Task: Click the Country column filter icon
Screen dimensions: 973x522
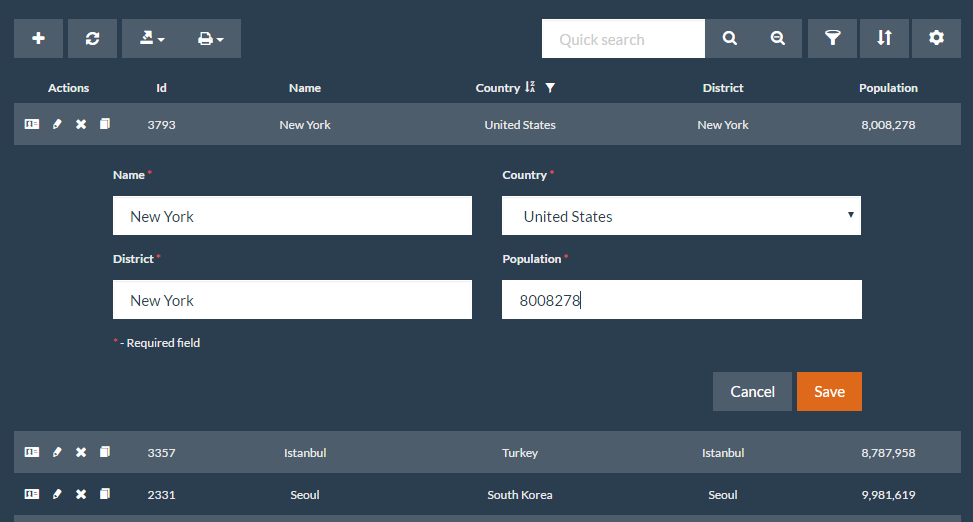Action: pyautogui.click(x=550, y=88)
